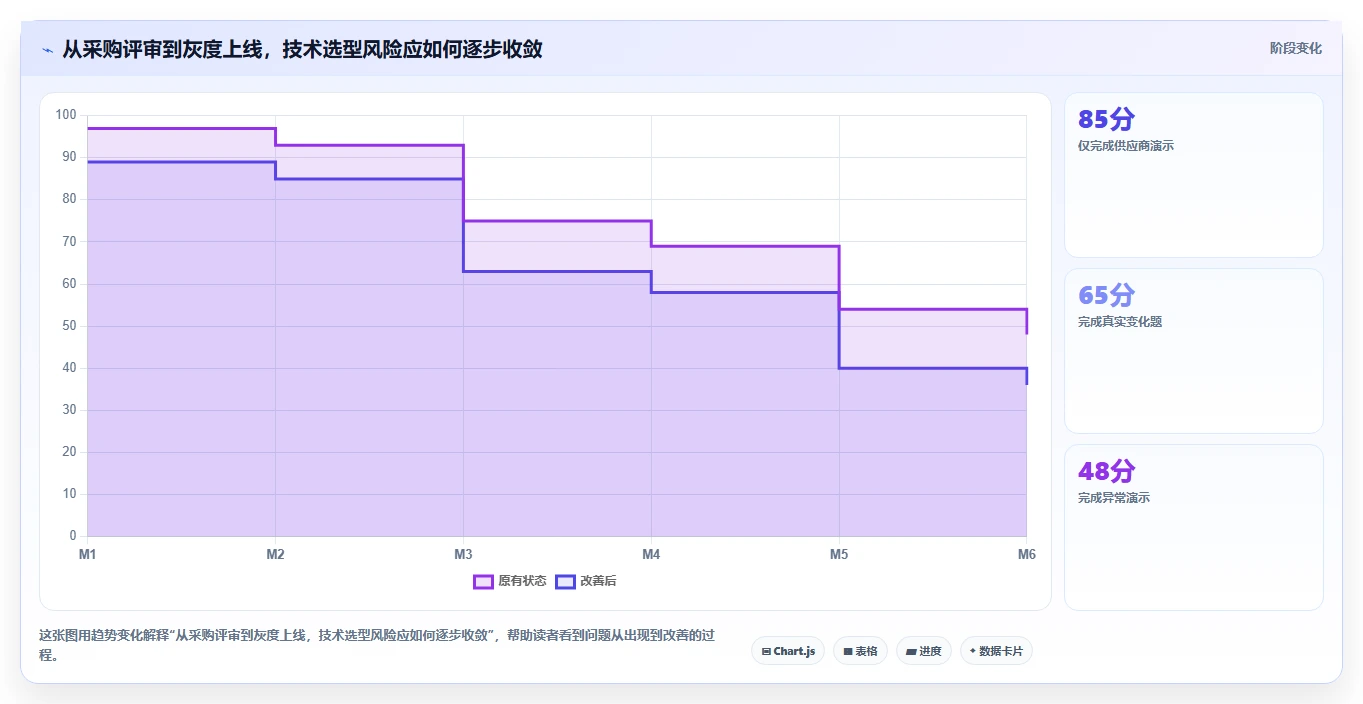The image size is (1363, 704).
Task: Click the M5 x-axis label
Action: click(839, 554)
